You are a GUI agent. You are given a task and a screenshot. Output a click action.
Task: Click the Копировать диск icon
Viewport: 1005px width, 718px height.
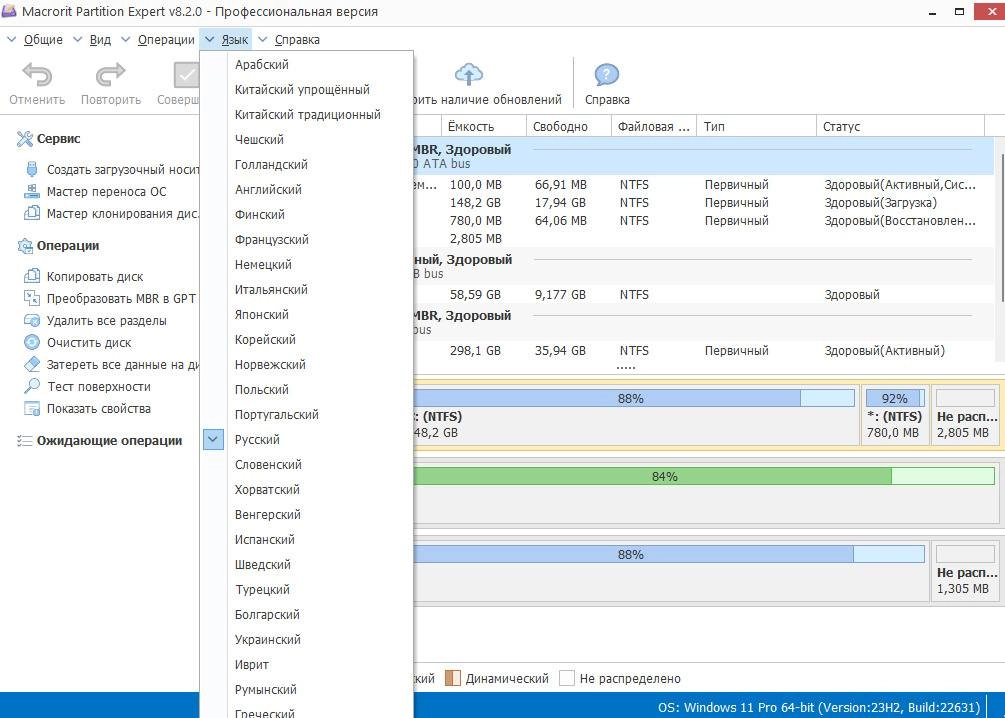pyautogui.click(x=31, y=276)
